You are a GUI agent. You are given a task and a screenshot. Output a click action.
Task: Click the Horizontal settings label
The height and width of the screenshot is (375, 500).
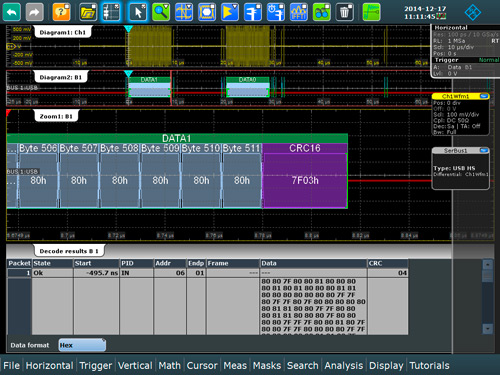point(451,28)
